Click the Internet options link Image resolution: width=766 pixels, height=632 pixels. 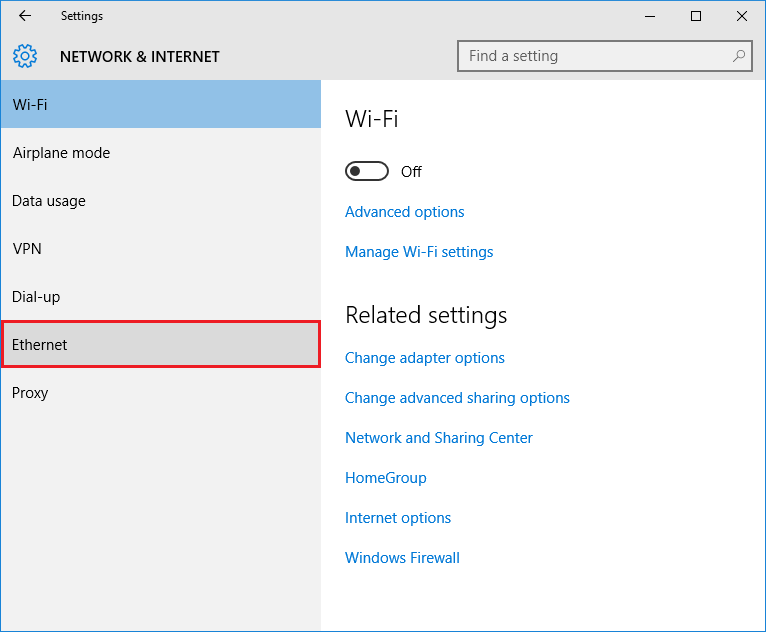(x=398, y=518)
